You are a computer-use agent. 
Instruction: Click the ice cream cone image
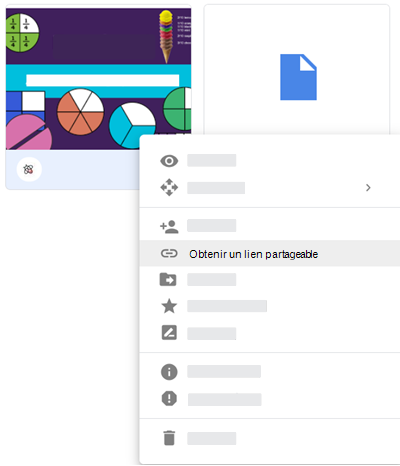[166, 36]
